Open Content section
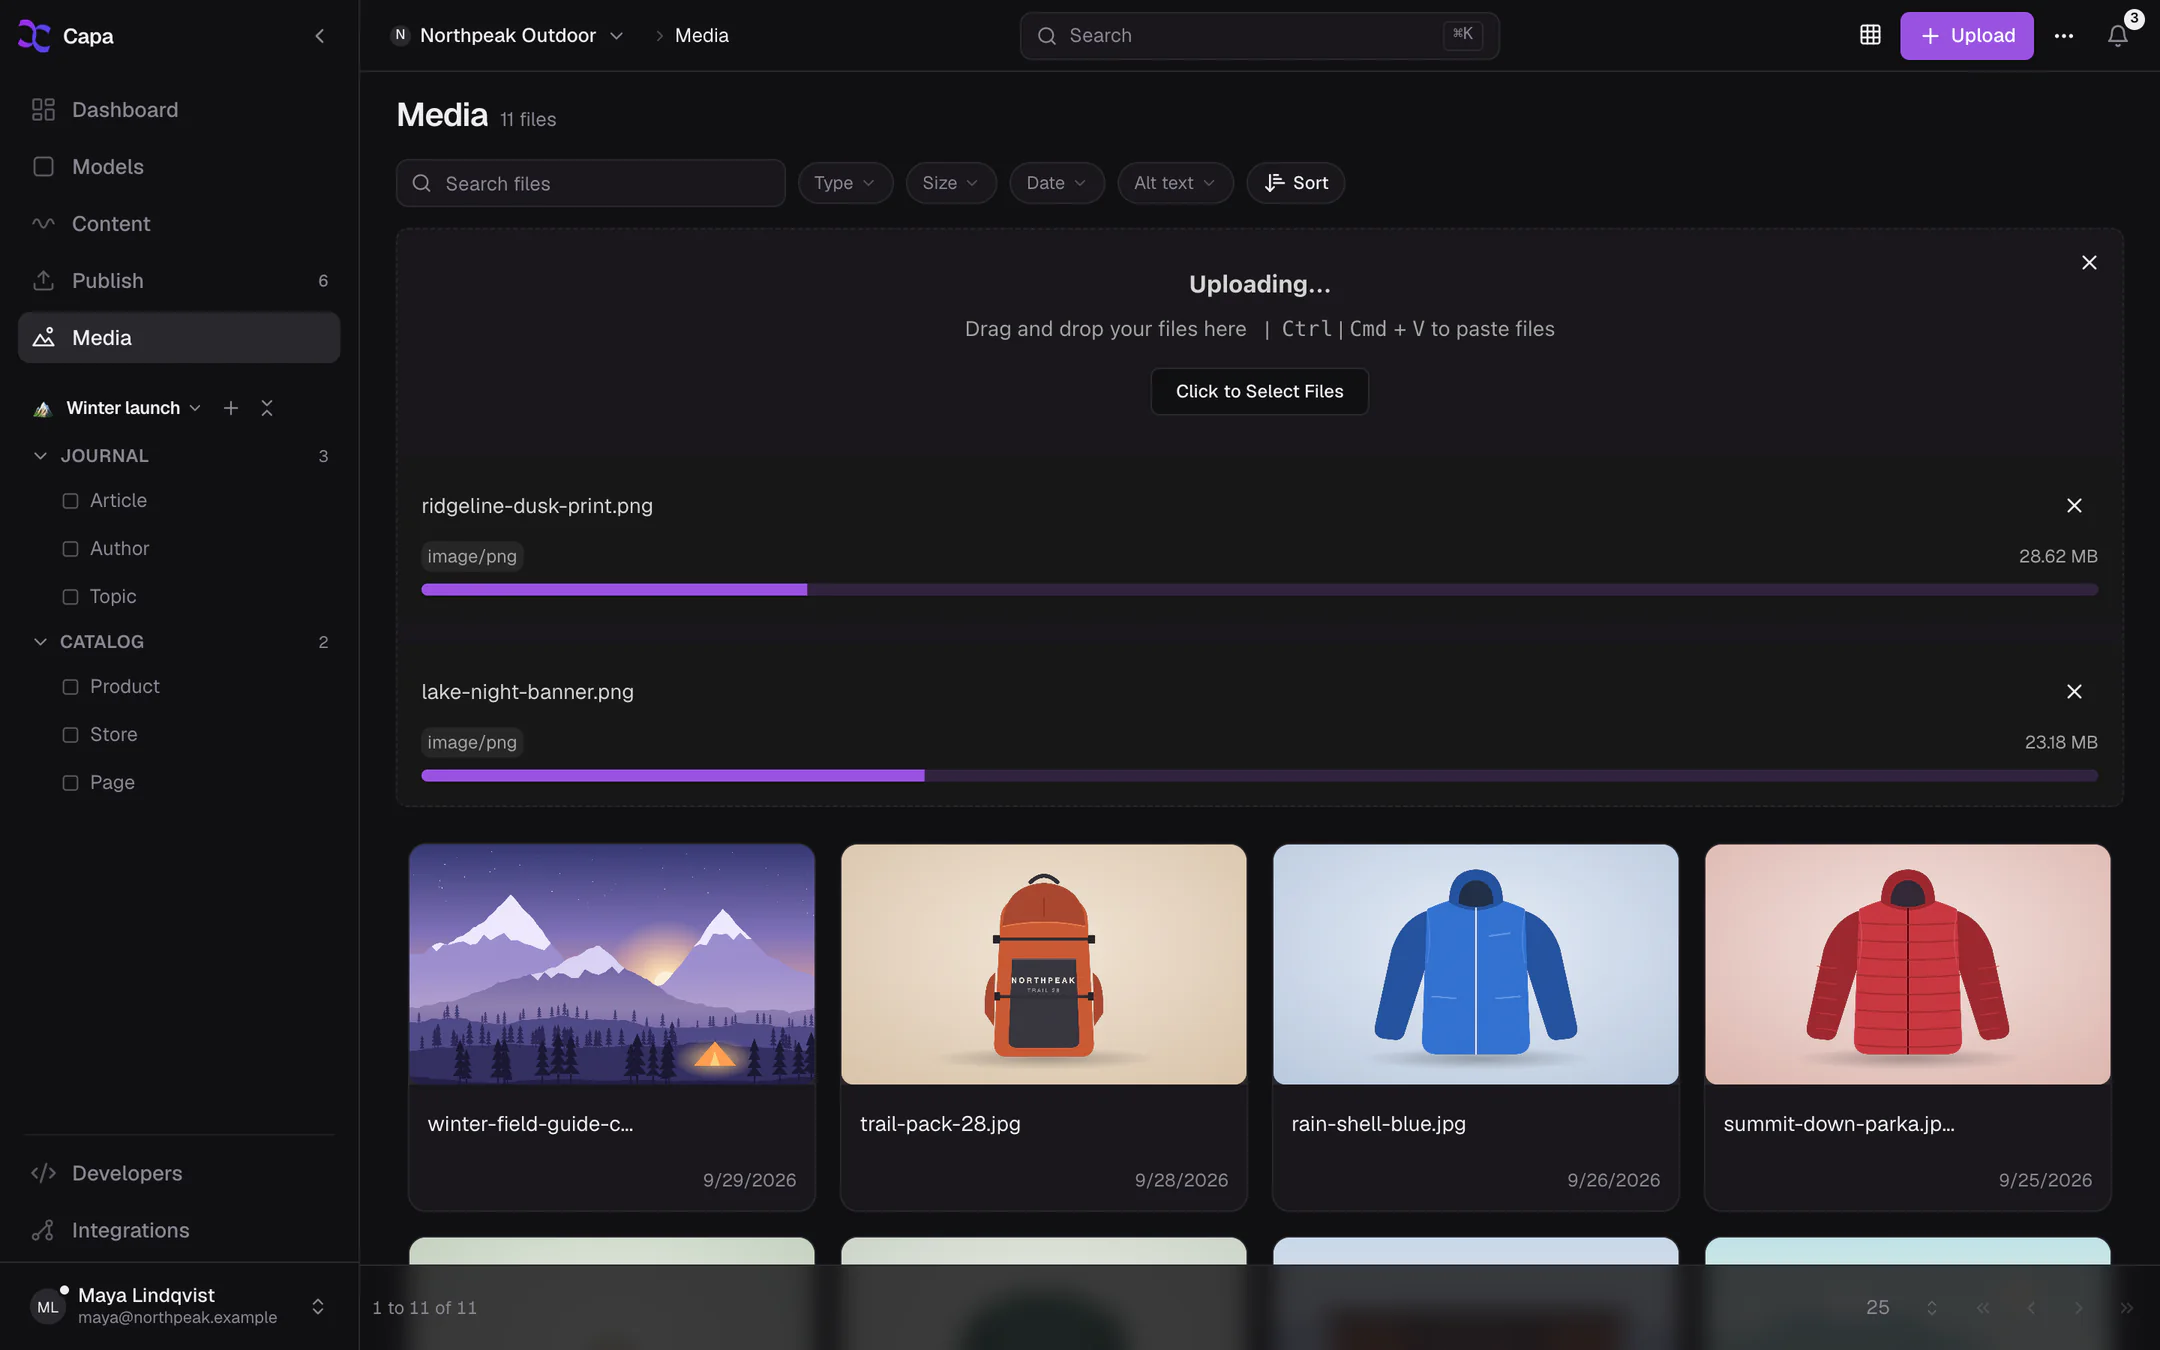The width and height of the screenshot is (2160, 1350). click(x=179, y=224)
